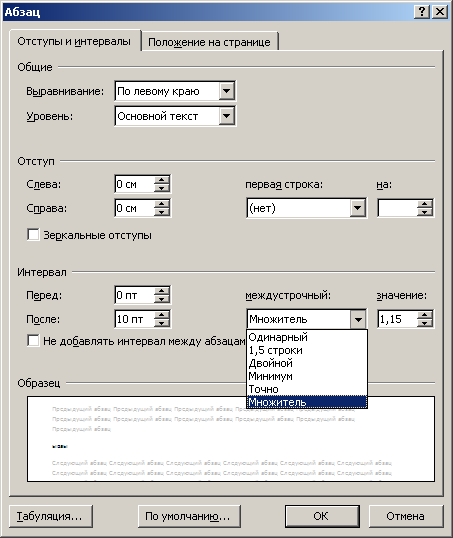
Task: Select highlighted Множитель option in list
Action: pos(307,402)
